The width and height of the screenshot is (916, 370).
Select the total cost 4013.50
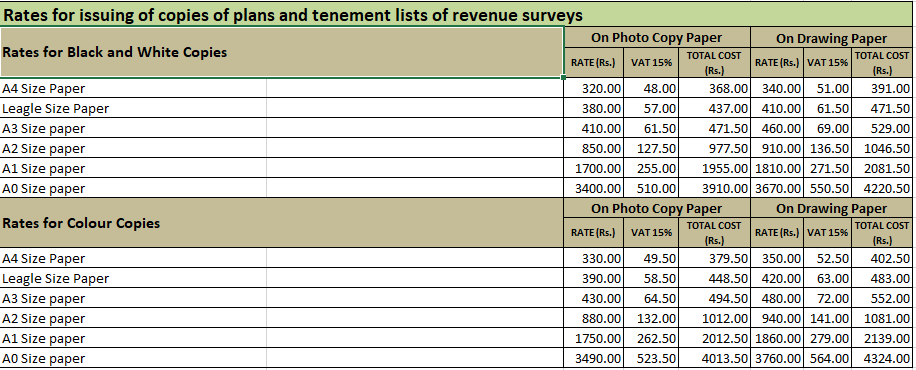click(714, 358)
